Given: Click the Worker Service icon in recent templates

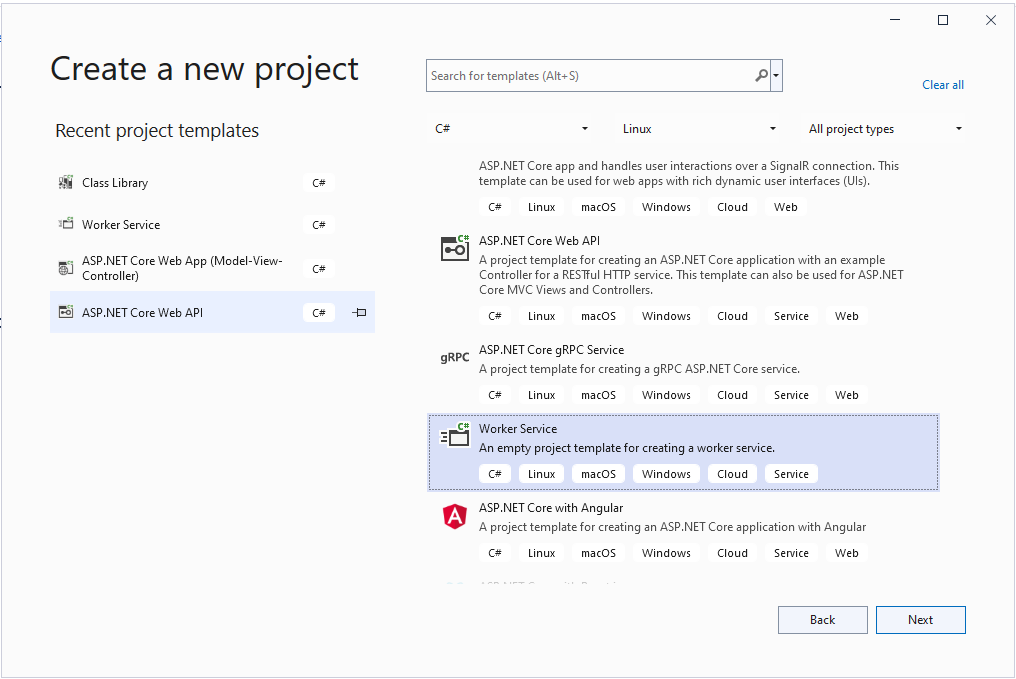Looking at the screenshot, I should pos(65,224).
